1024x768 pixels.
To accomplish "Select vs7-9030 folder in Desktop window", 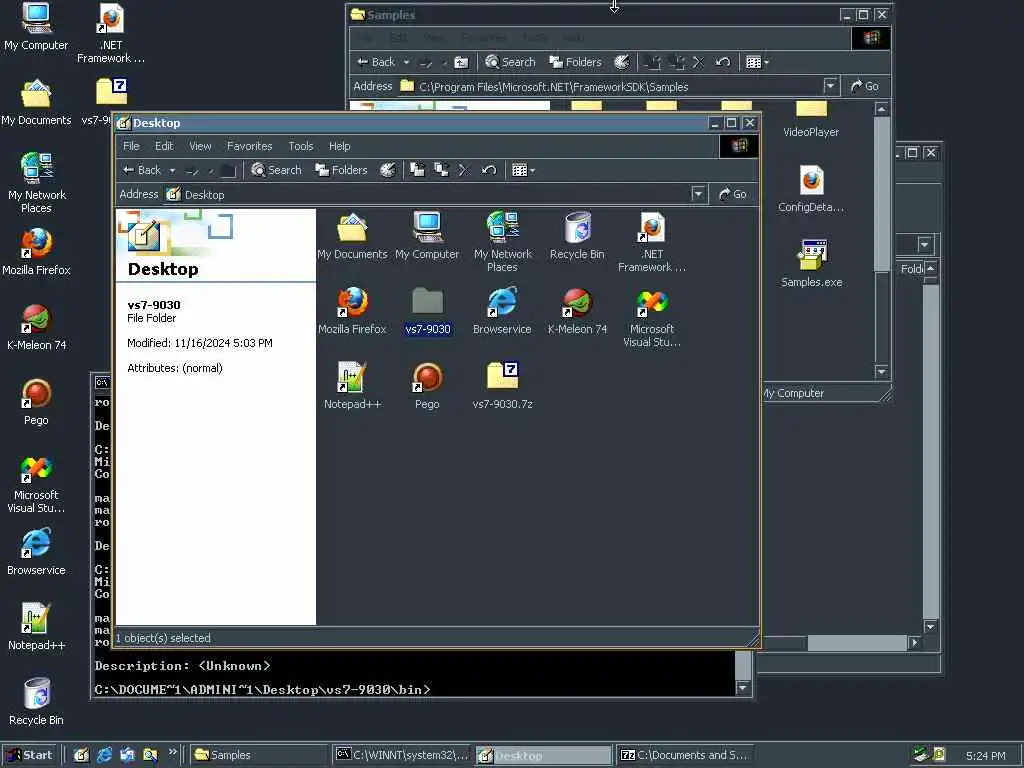I will click(428, 311).
